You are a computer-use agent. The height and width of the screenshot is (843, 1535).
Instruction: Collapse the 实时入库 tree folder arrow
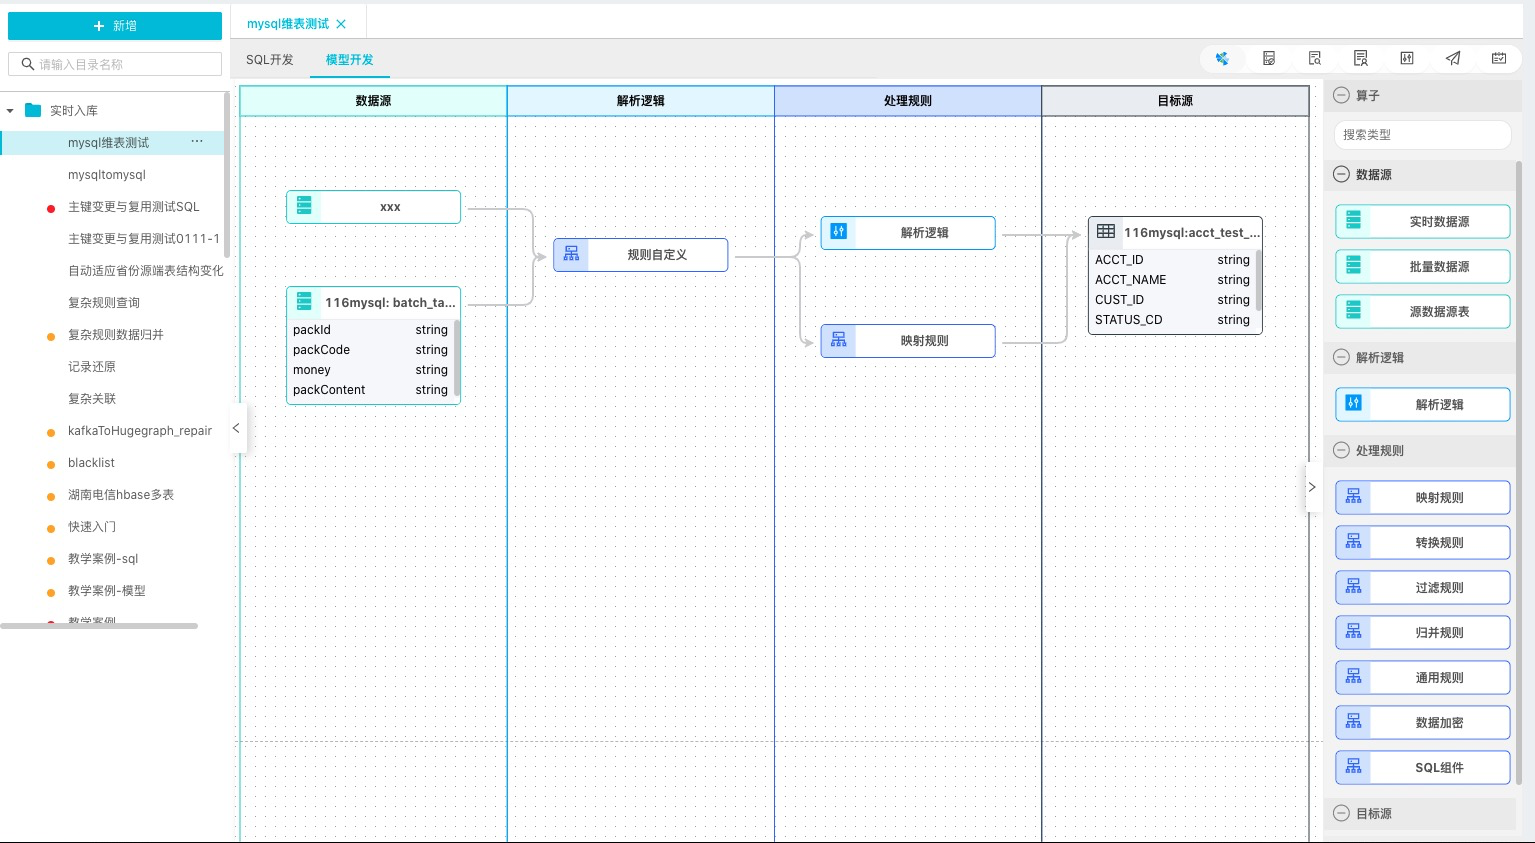click(10, 111)
